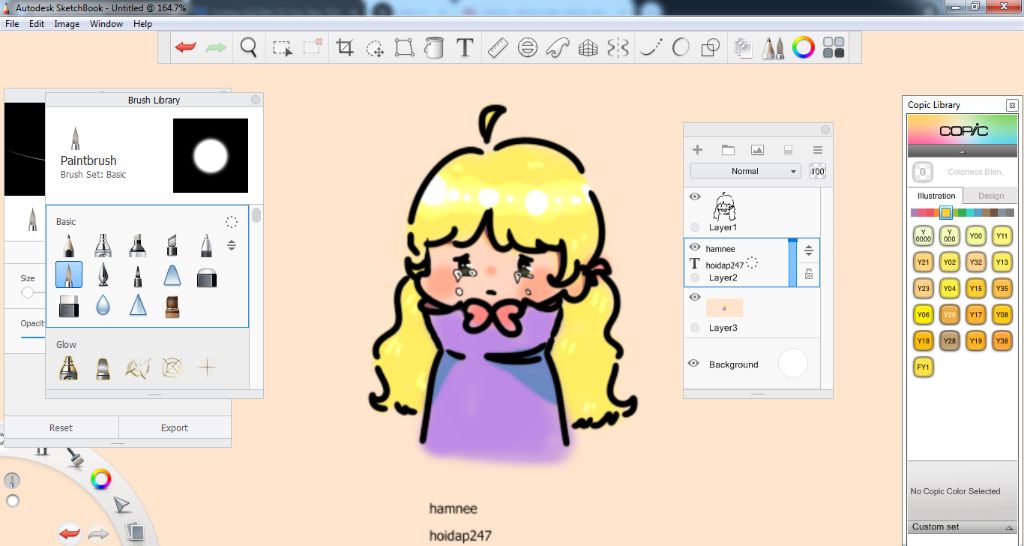Select the Y38 Copic color swatch
Screen dimensions: 1024x546
click(1001, 340)
